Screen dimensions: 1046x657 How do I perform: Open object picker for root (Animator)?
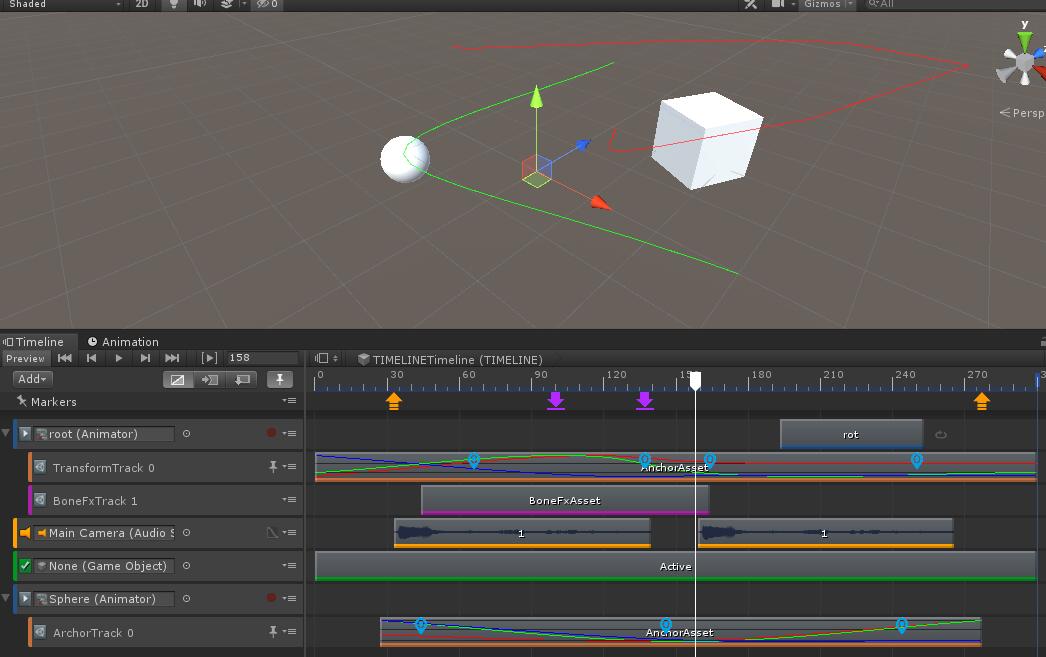(x=186, y=434)
